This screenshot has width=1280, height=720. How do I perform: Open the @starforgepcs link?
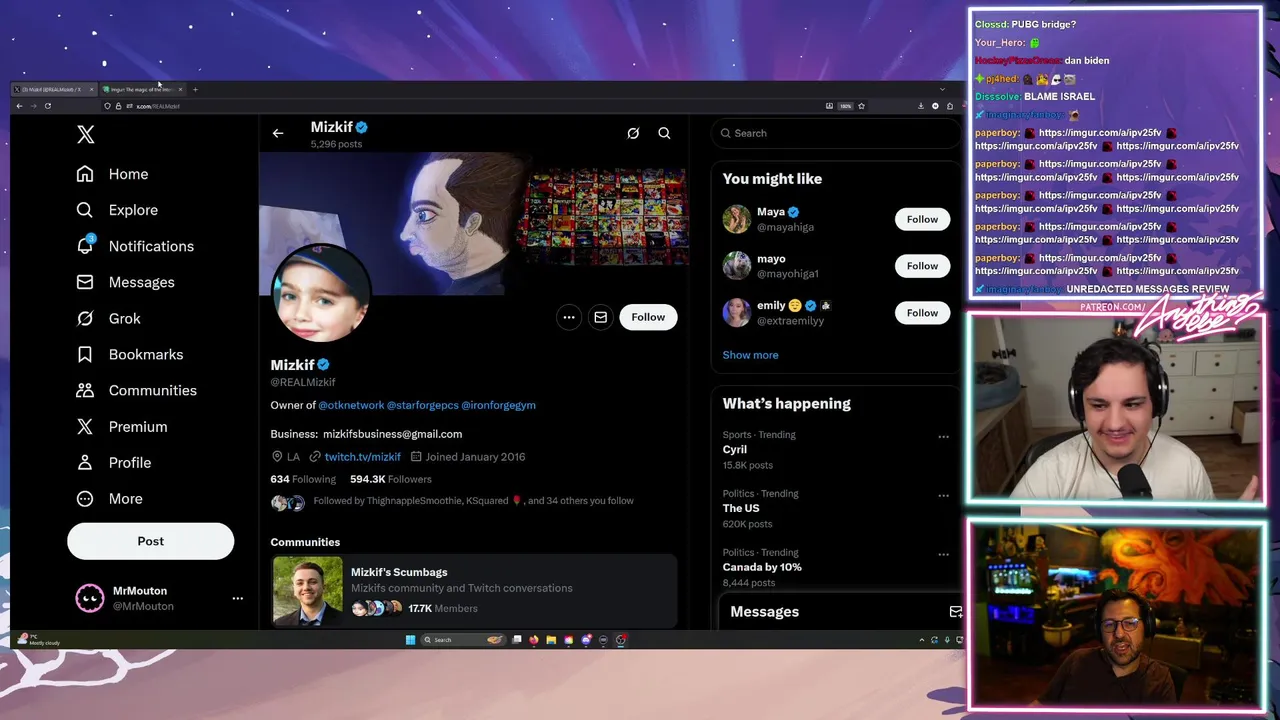tap(422, 405)
